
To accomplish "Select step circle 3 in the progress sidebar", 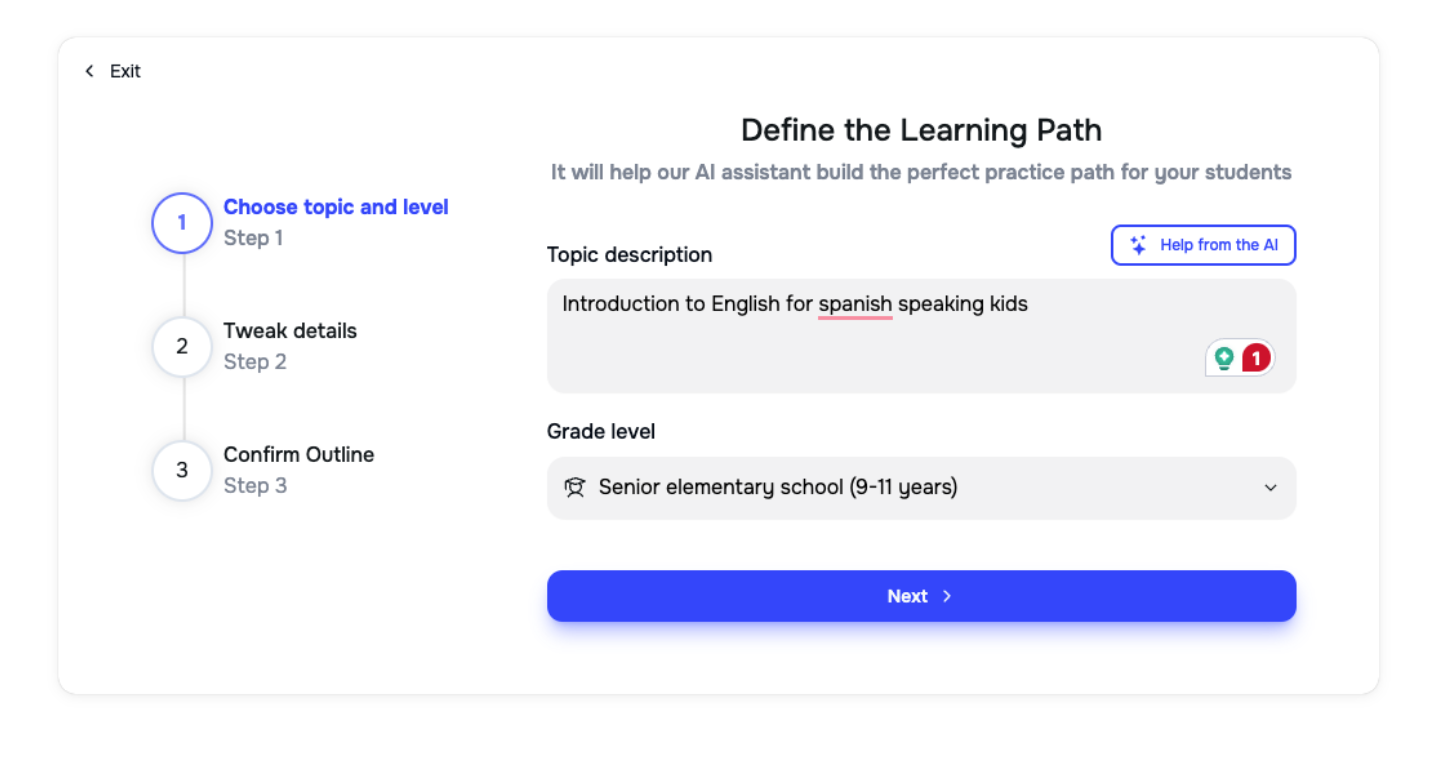I will [x=181, y=470].
